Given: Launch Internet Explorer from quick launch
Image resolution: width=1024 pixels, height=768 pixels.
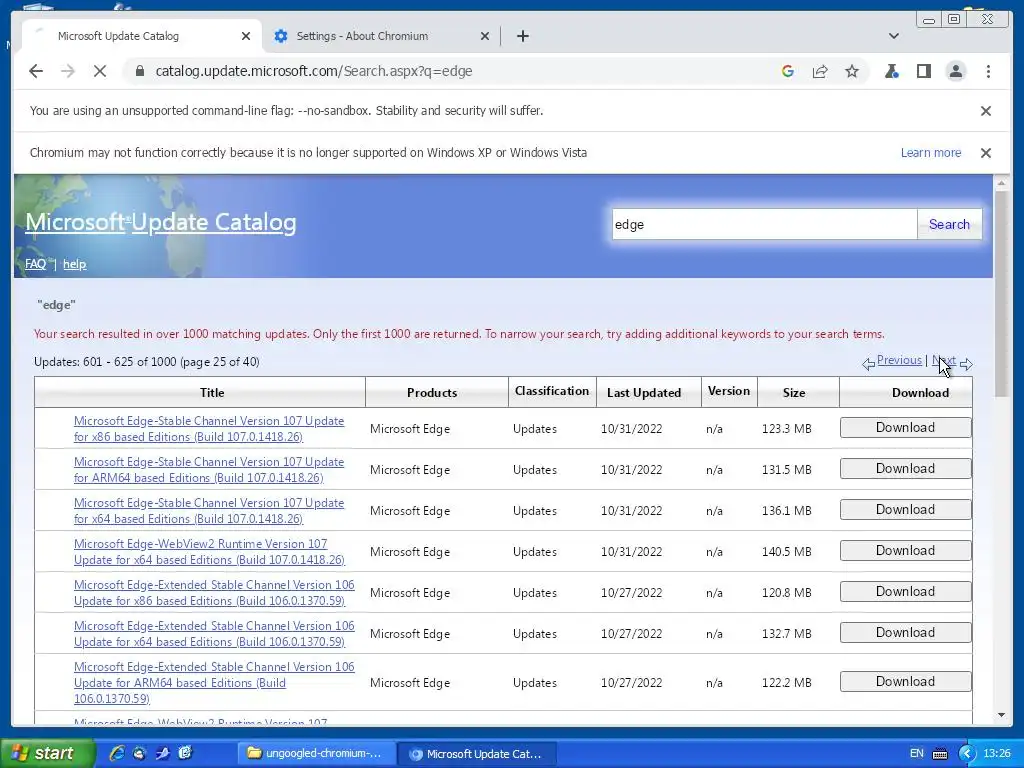Looking at the screenshot, I should tap(117, 754).
